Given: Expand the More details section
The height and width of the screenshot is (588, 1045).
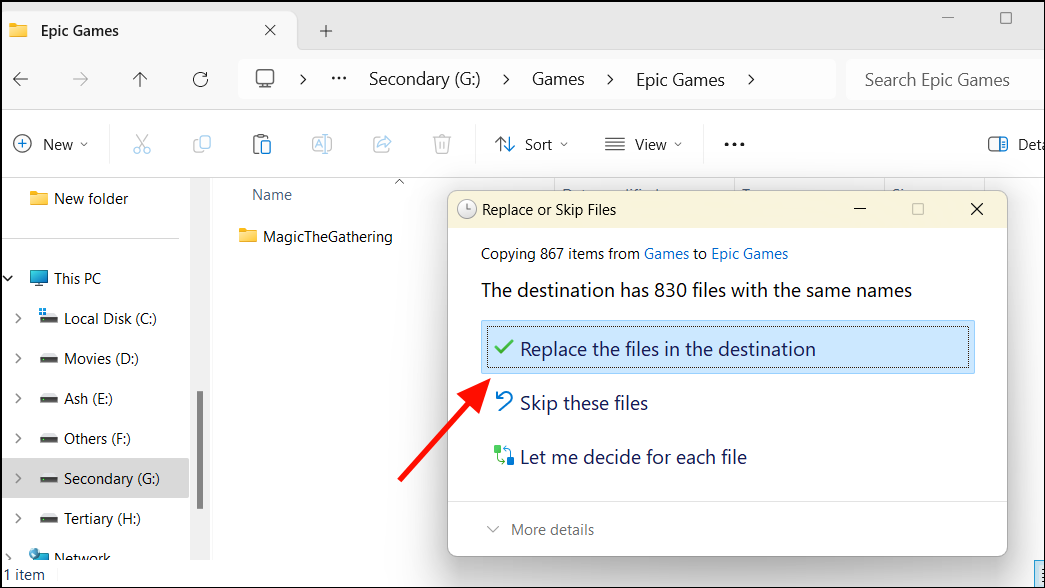Looking at the screenshot, I should (540, 529).
